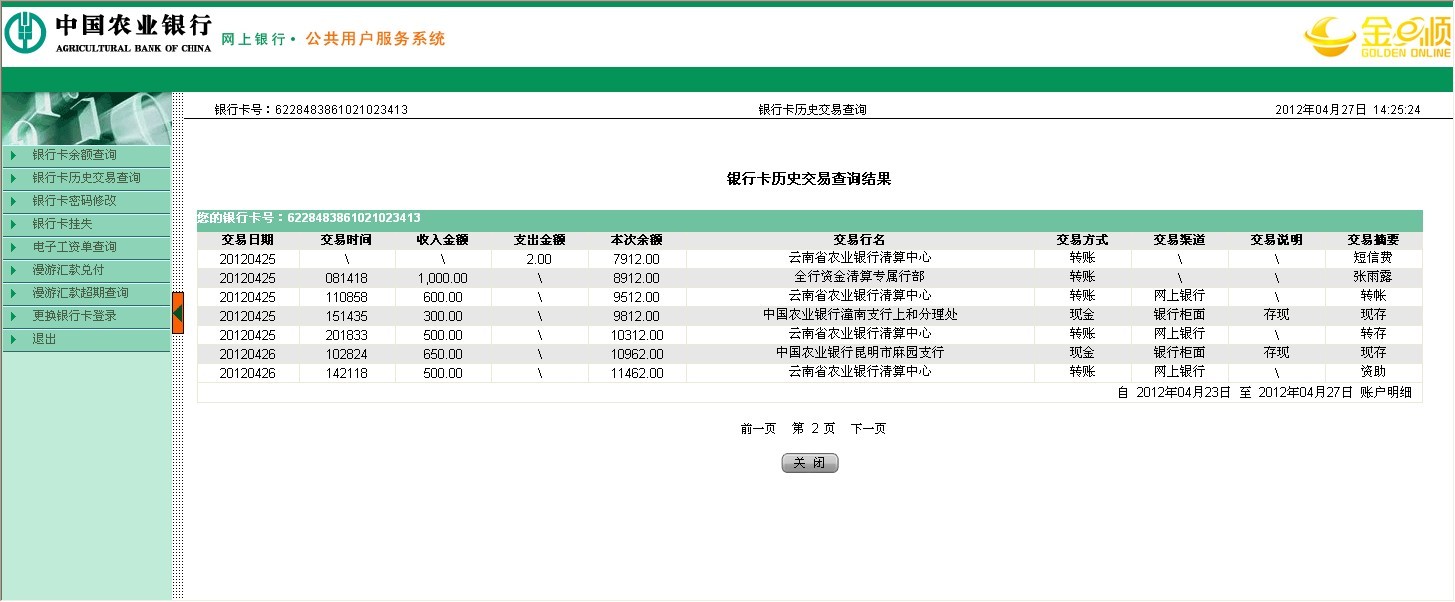1455x602 pixels.
Task: Choose 更换银行卡登录 in the sidebar
Action: click(x=74, y=316)
